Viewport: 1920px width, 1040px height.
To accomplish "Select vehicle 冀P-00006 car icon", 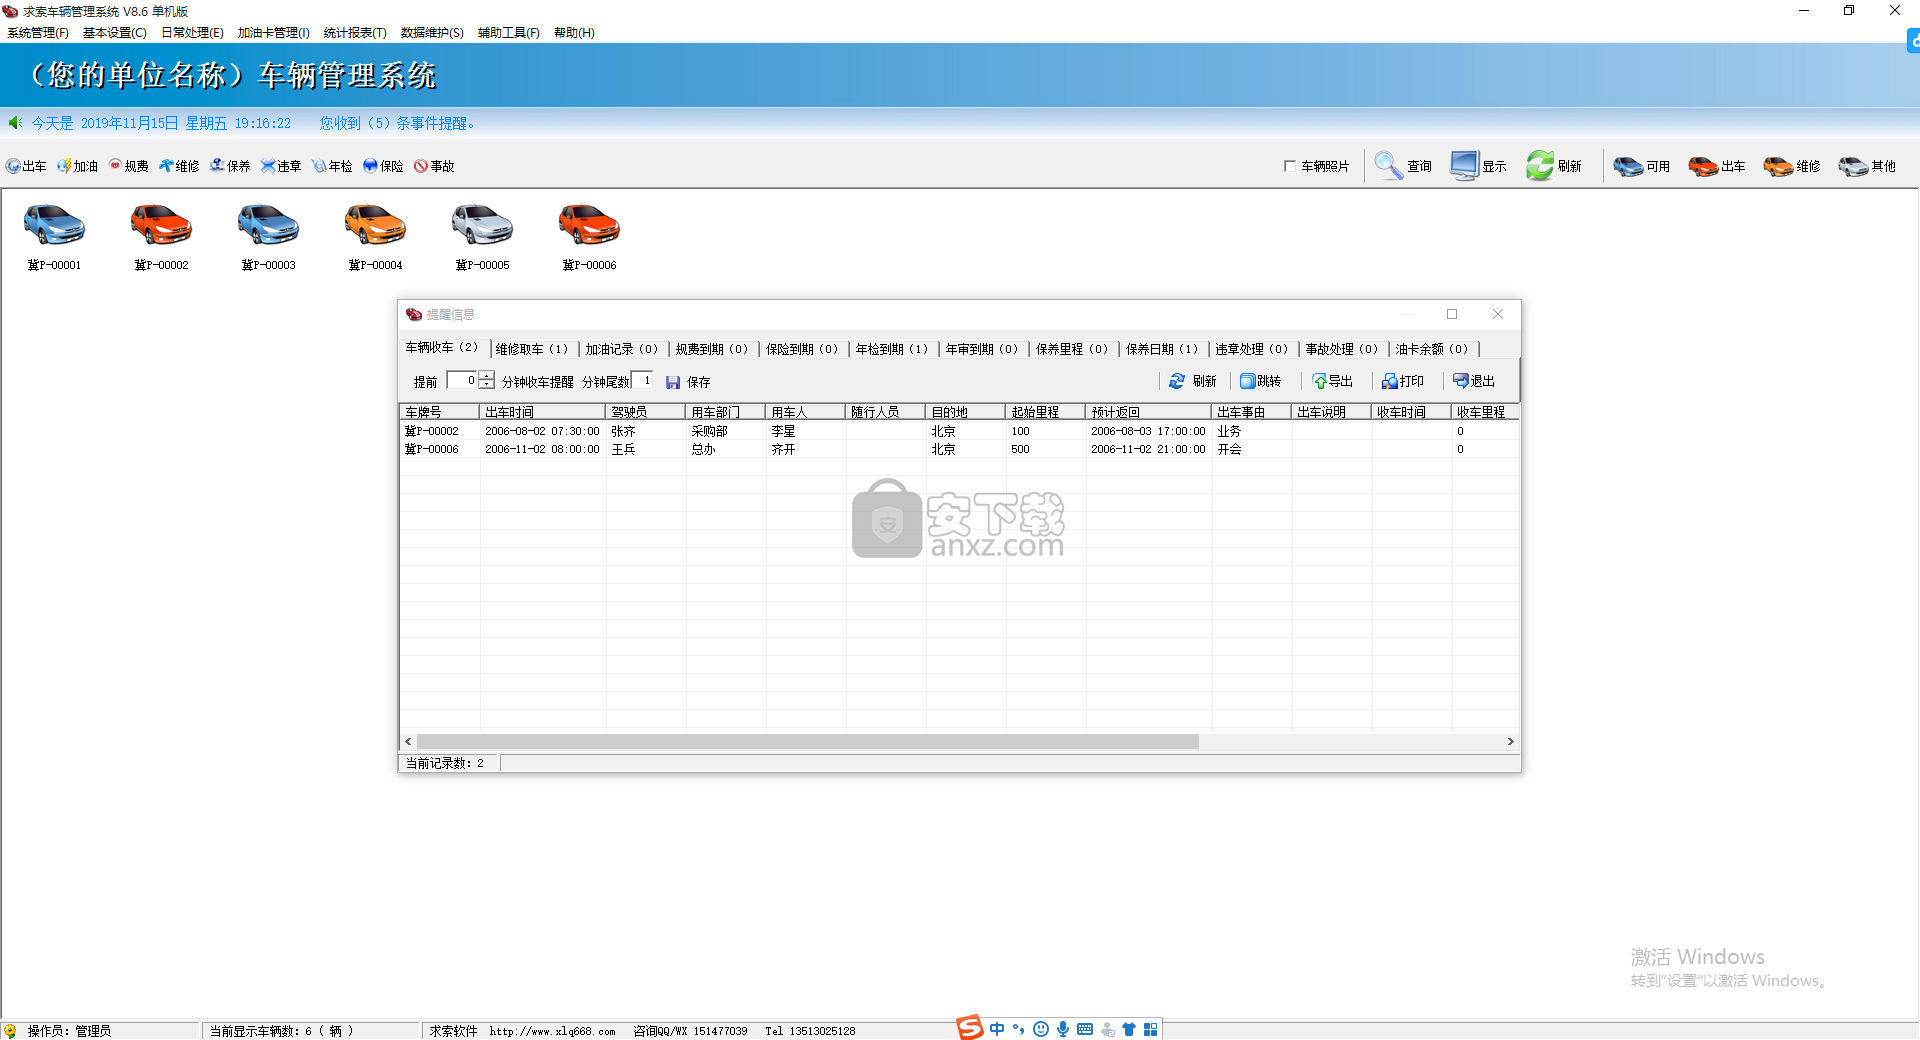I will pyautogui.click(x=589, y=225).
